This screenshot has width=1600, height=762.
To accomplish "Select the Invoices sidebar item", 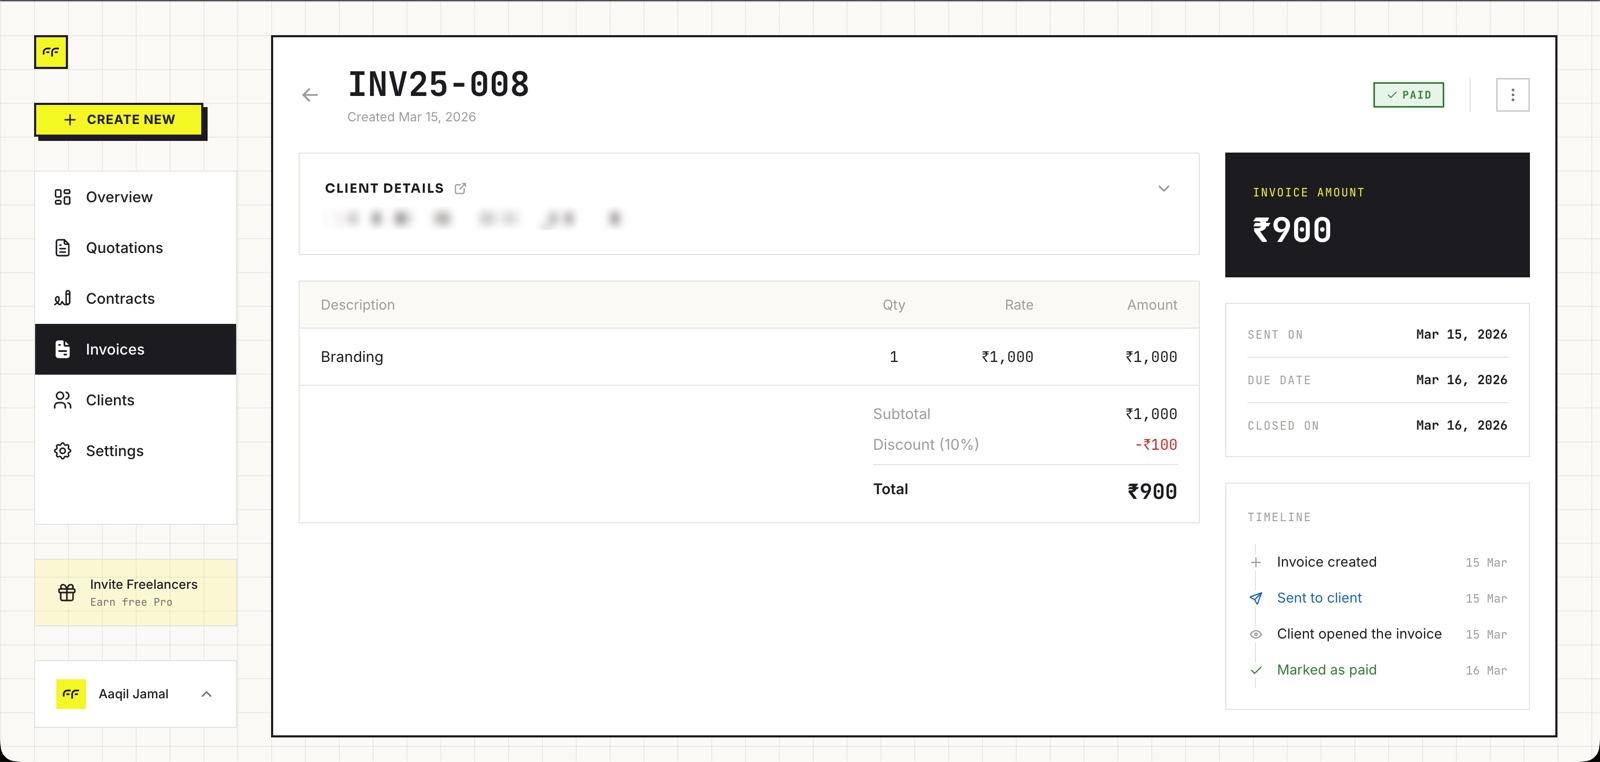I will tap(136, 349).
